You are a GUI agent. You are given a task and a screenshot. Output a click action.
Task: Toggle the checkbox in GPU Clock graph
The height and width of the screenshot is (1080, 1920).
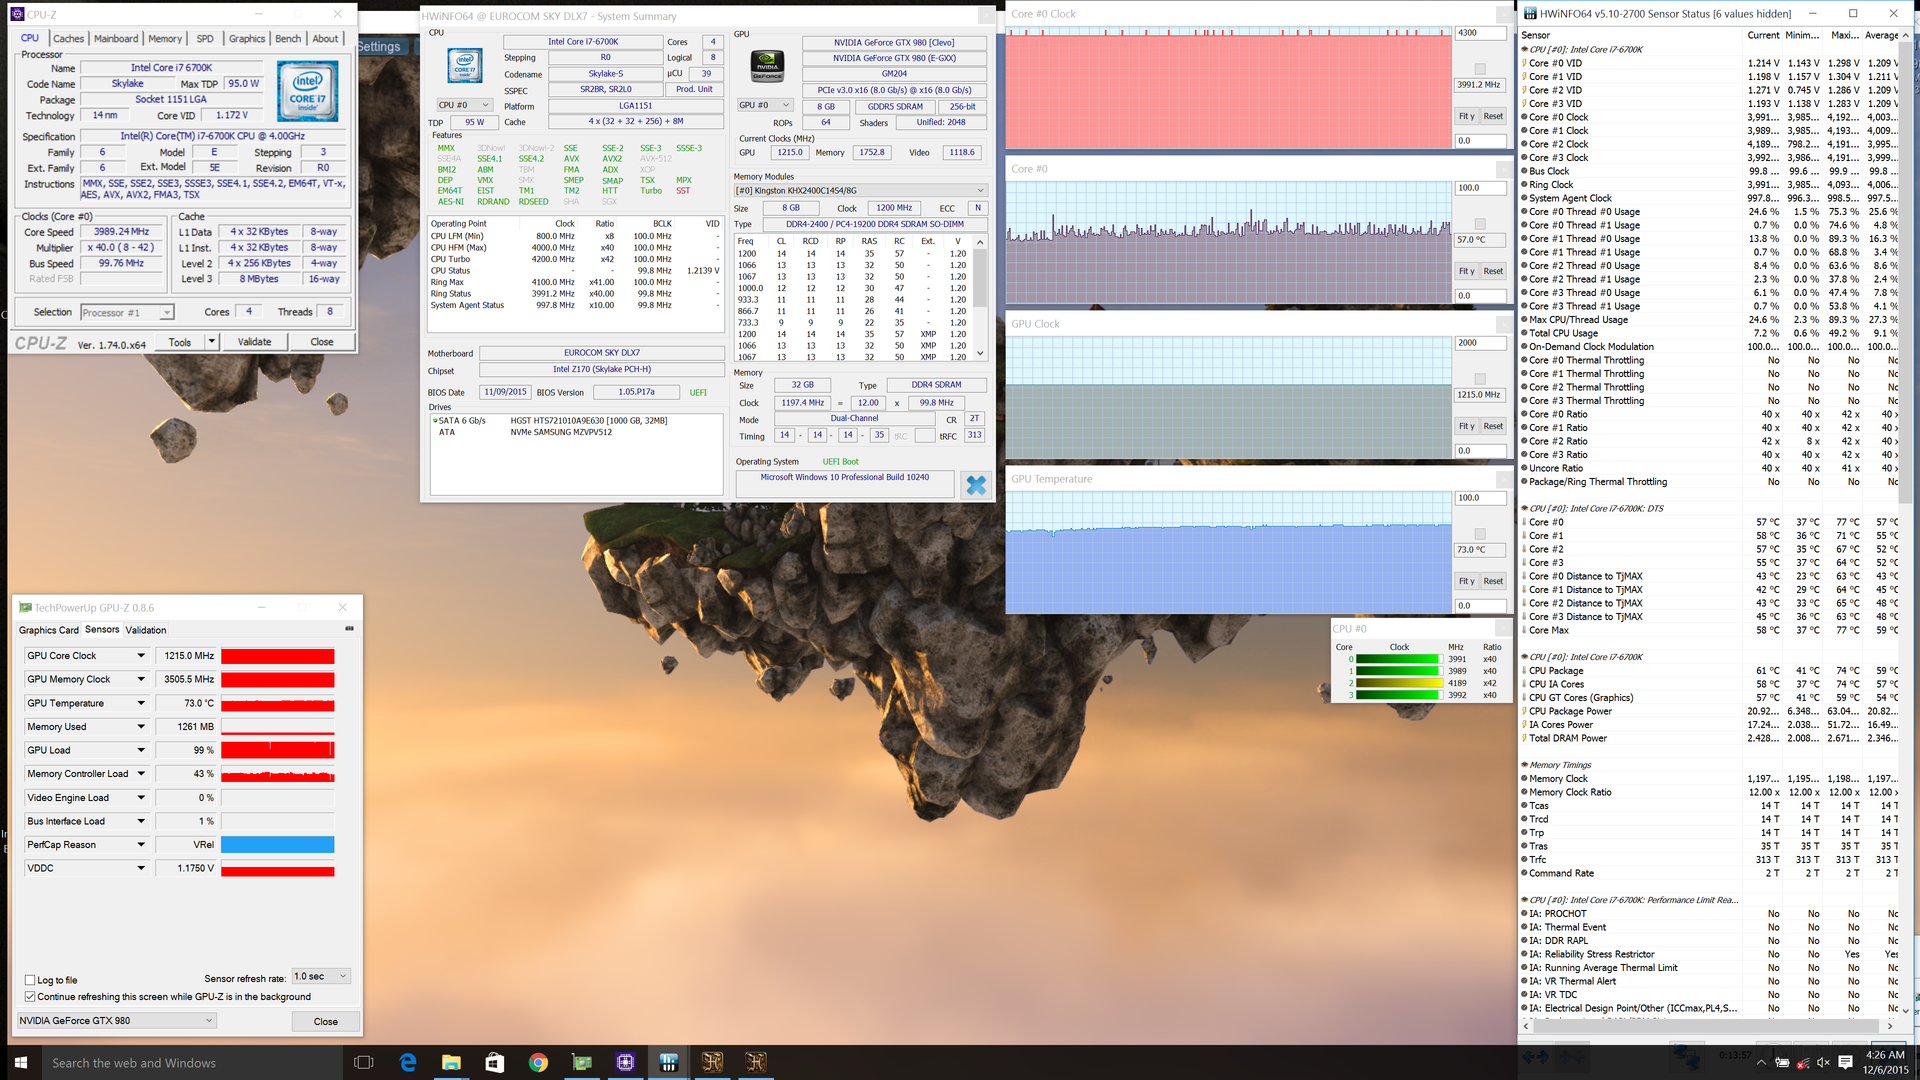coord(1480,379)
